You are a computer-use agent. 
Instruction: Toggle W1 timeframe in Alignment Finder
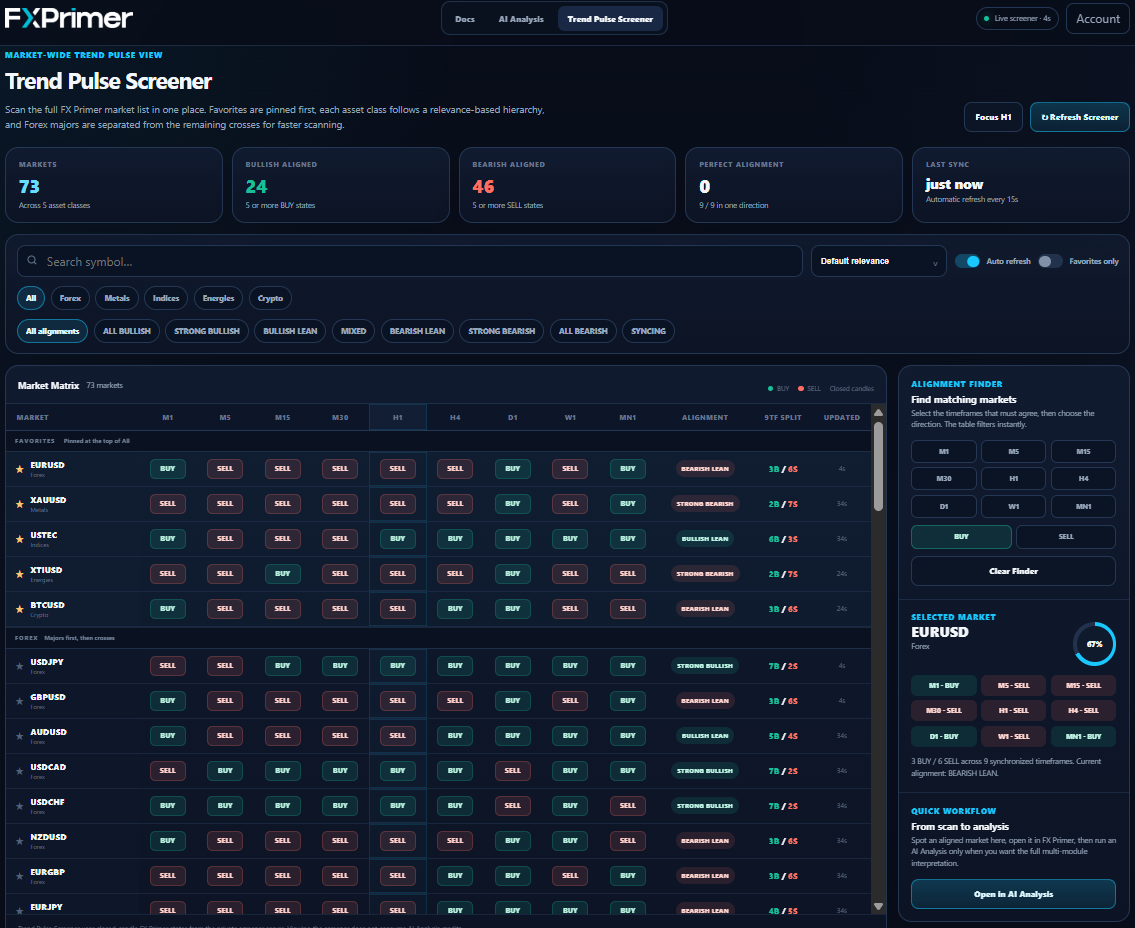click(x=1013, y=507)
